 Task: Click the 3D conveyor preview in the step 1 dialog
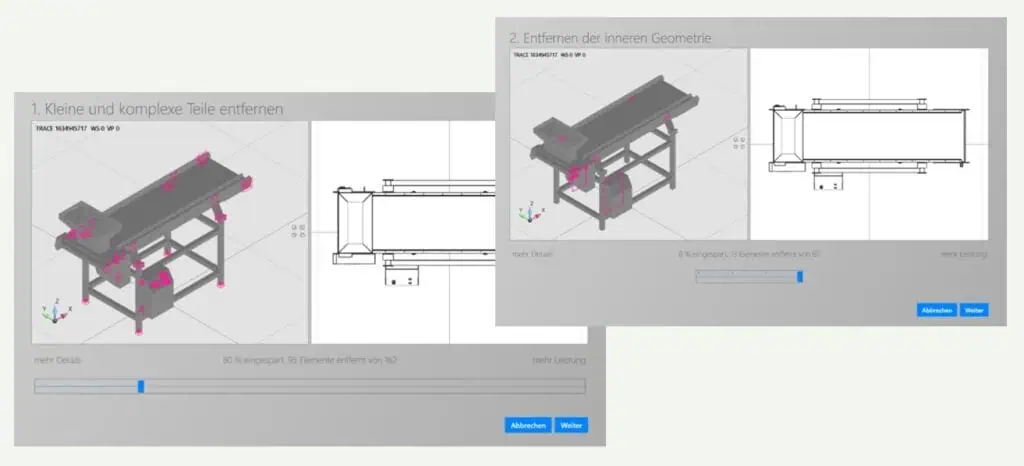pos(170,232)
